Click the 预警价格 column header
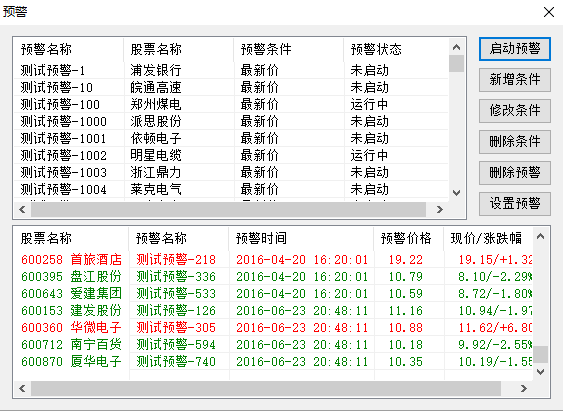 [x=409, y=238]
